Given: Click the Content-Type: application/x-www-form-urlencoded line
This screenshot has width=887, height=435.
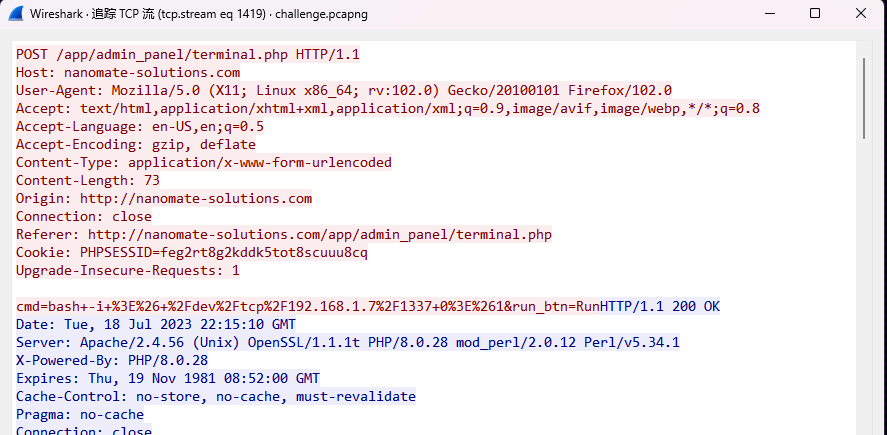Looking at the screenshot, I should tap(204, 163).
